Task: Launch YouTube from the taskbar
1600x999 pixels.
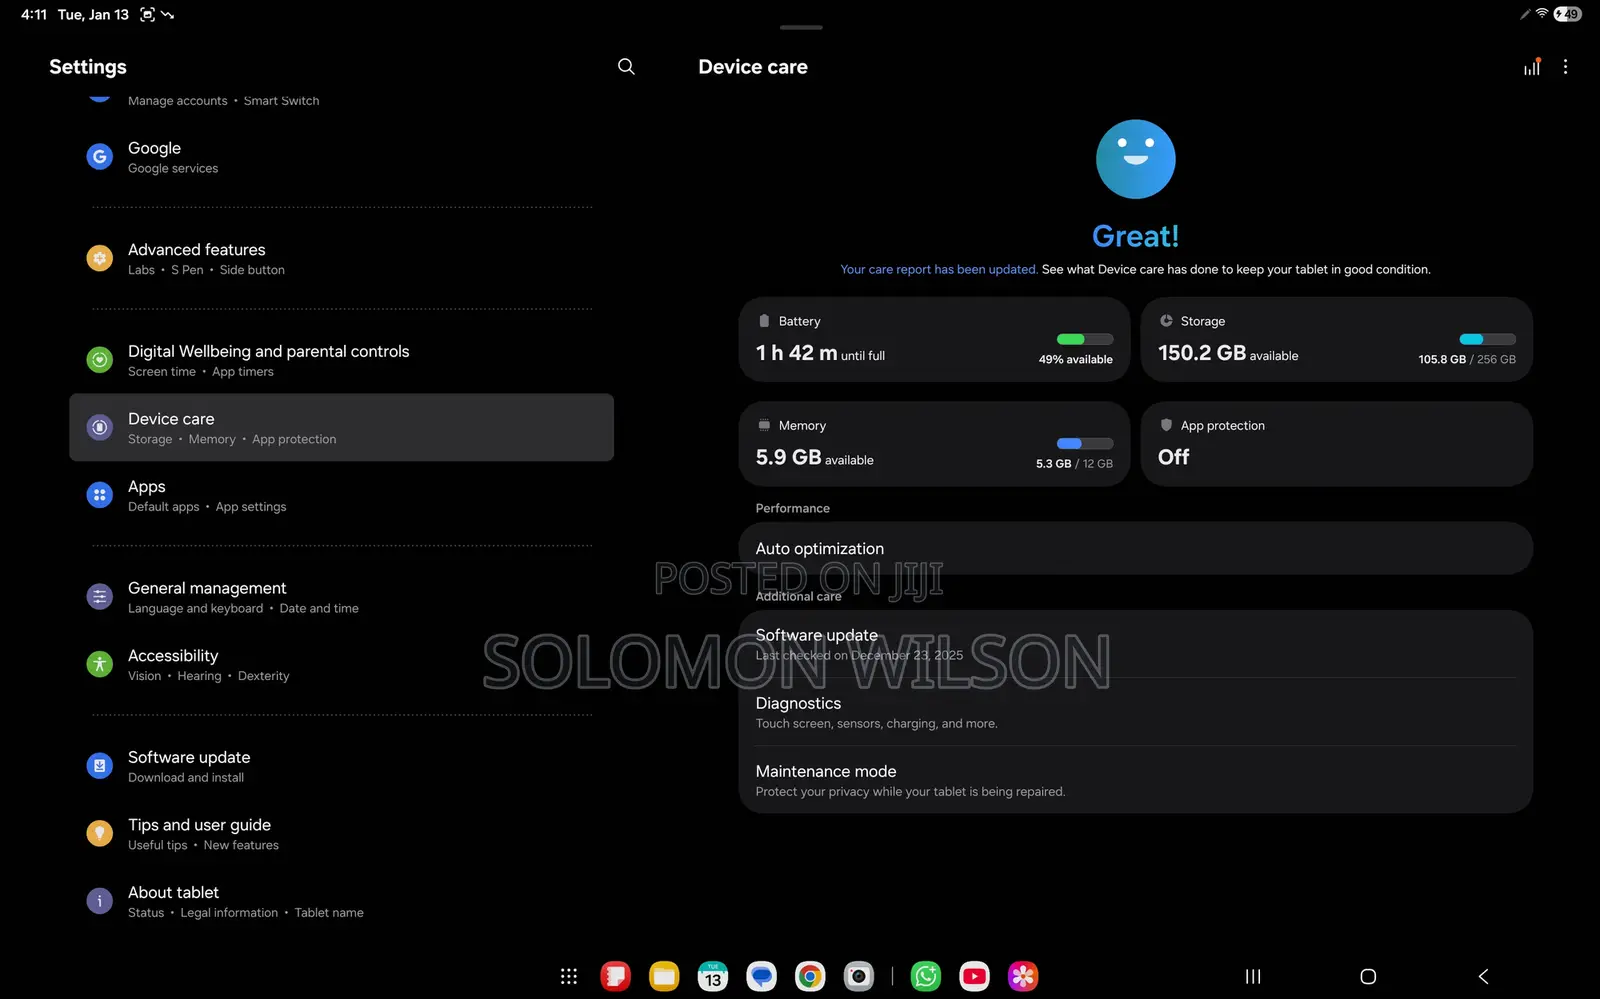Action: (974, 976)
